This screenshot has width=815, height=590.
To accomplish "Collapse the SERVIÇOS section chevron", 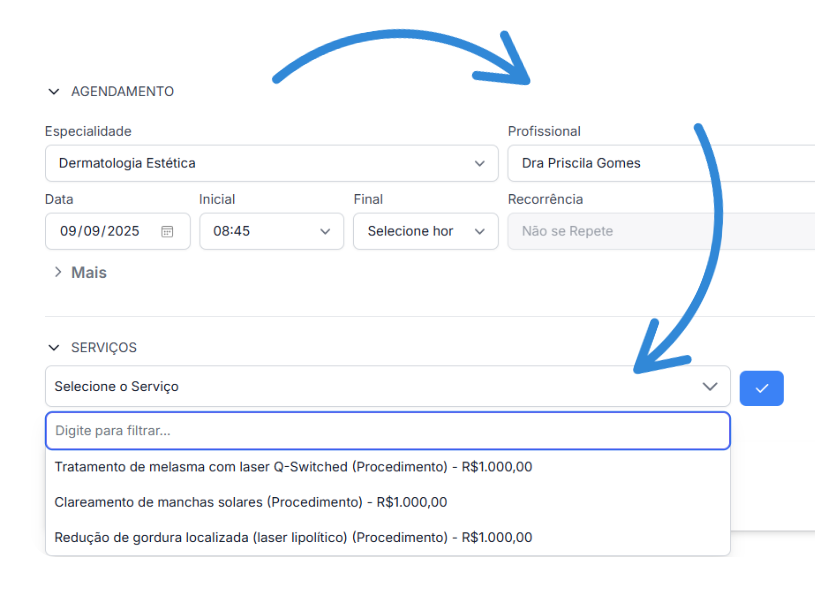I will coord(54,348).
